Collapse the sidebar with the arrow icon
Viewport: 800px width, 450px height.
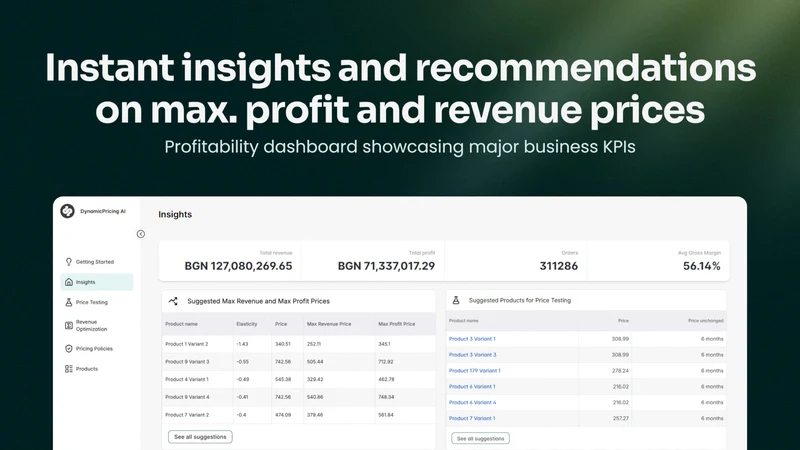point(141,234)
